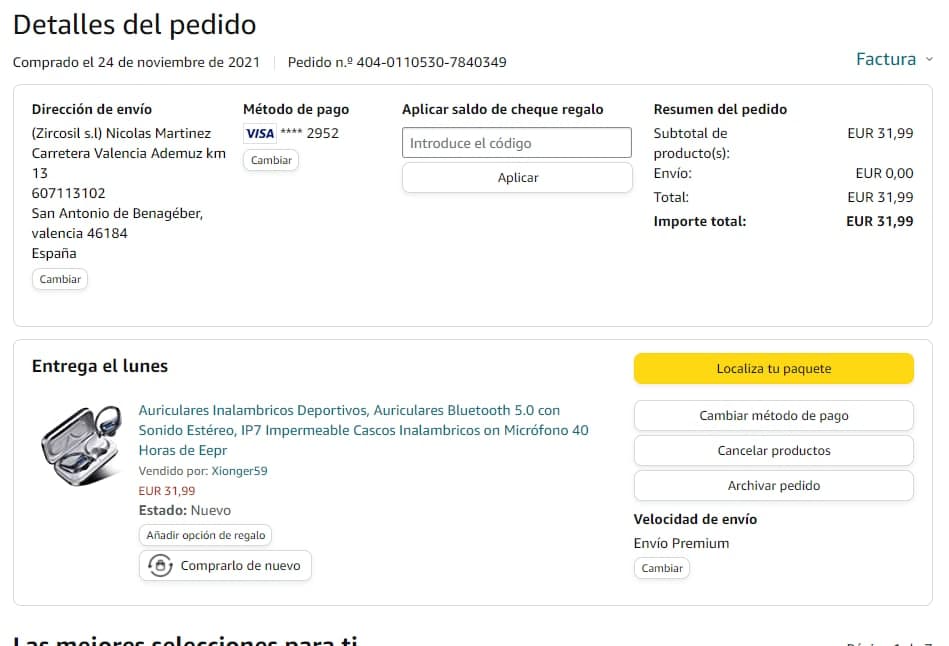Image resolution: width=949 pixels, height=646 pixels.
Task: Click the circular reorder icon beside Comprarlo de nuevo
Action: (160, 566)
